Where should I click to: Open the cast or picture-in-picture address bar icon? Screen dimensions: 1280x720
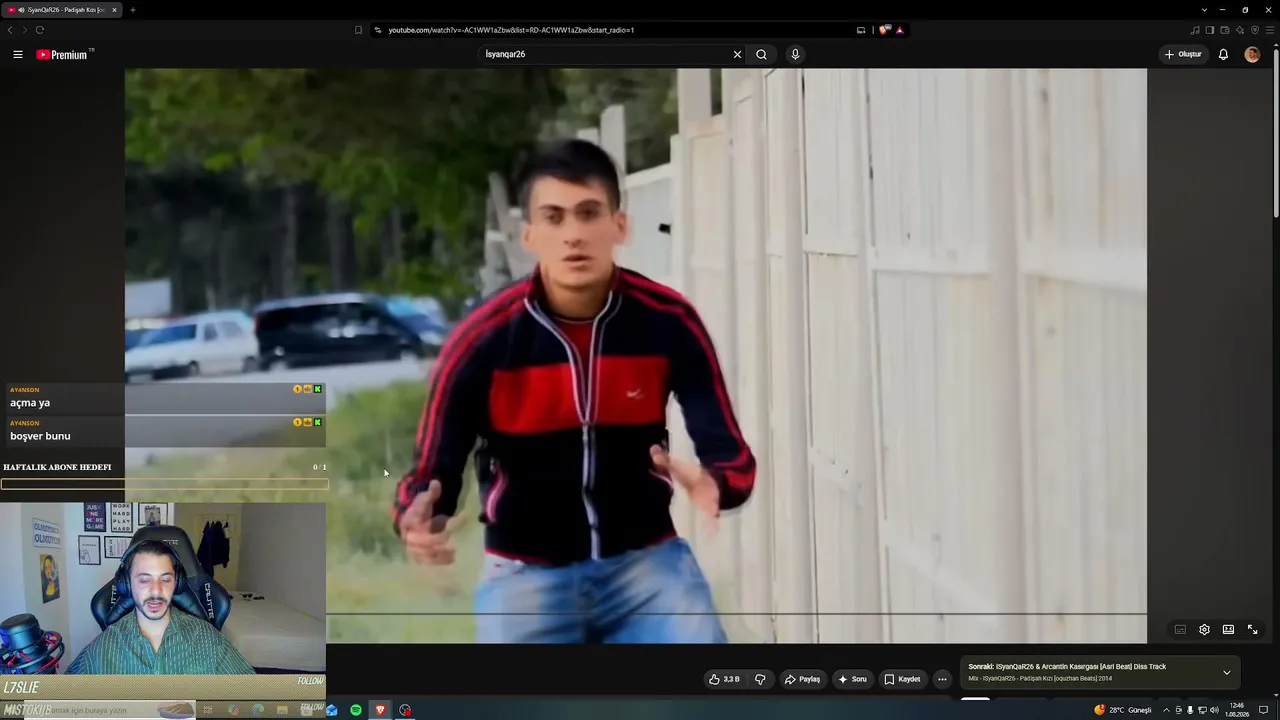(x=861, y=30)
